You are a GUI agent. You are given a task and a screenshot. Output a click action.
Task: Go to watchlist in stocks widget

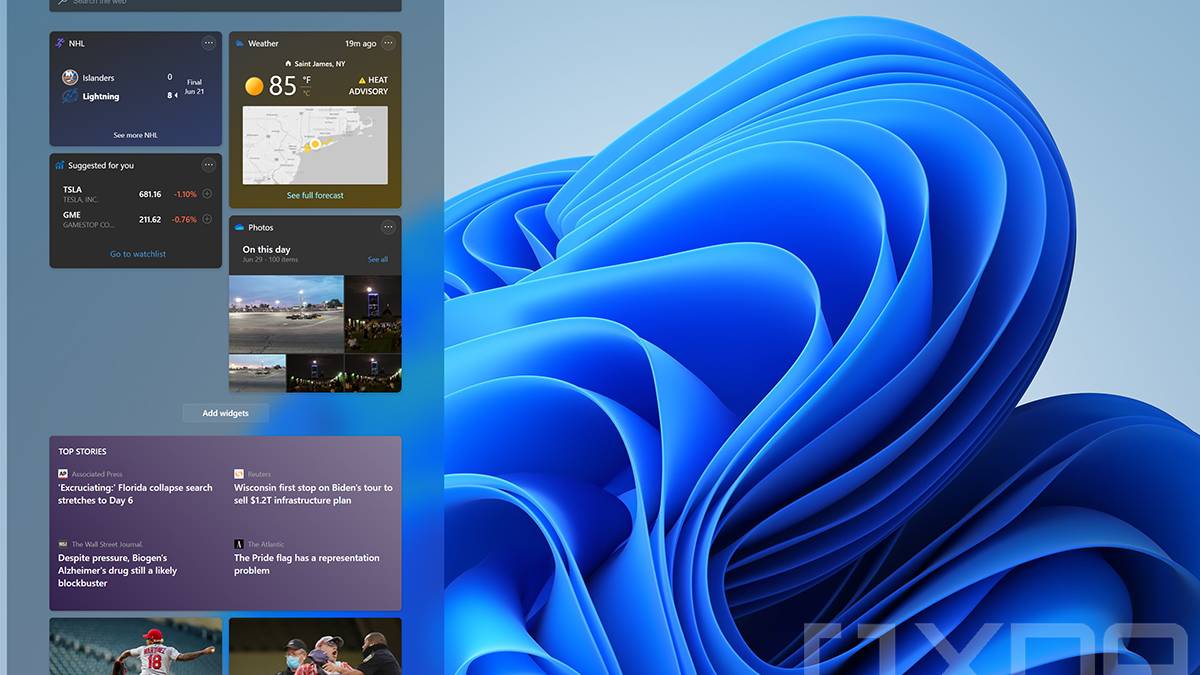coord(138,254)
